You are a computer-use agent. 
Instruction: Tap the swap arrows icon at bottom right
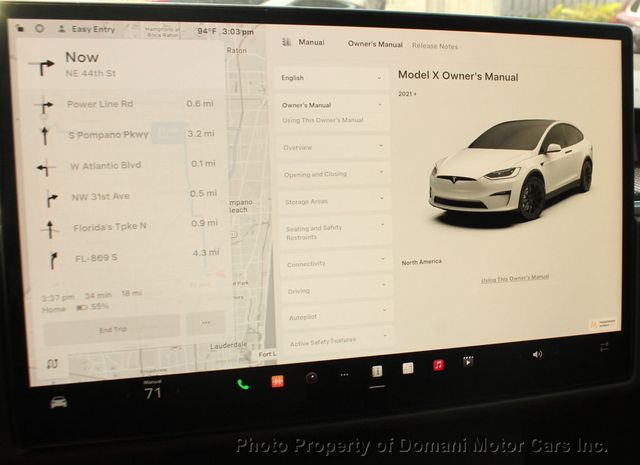(604, 347)
